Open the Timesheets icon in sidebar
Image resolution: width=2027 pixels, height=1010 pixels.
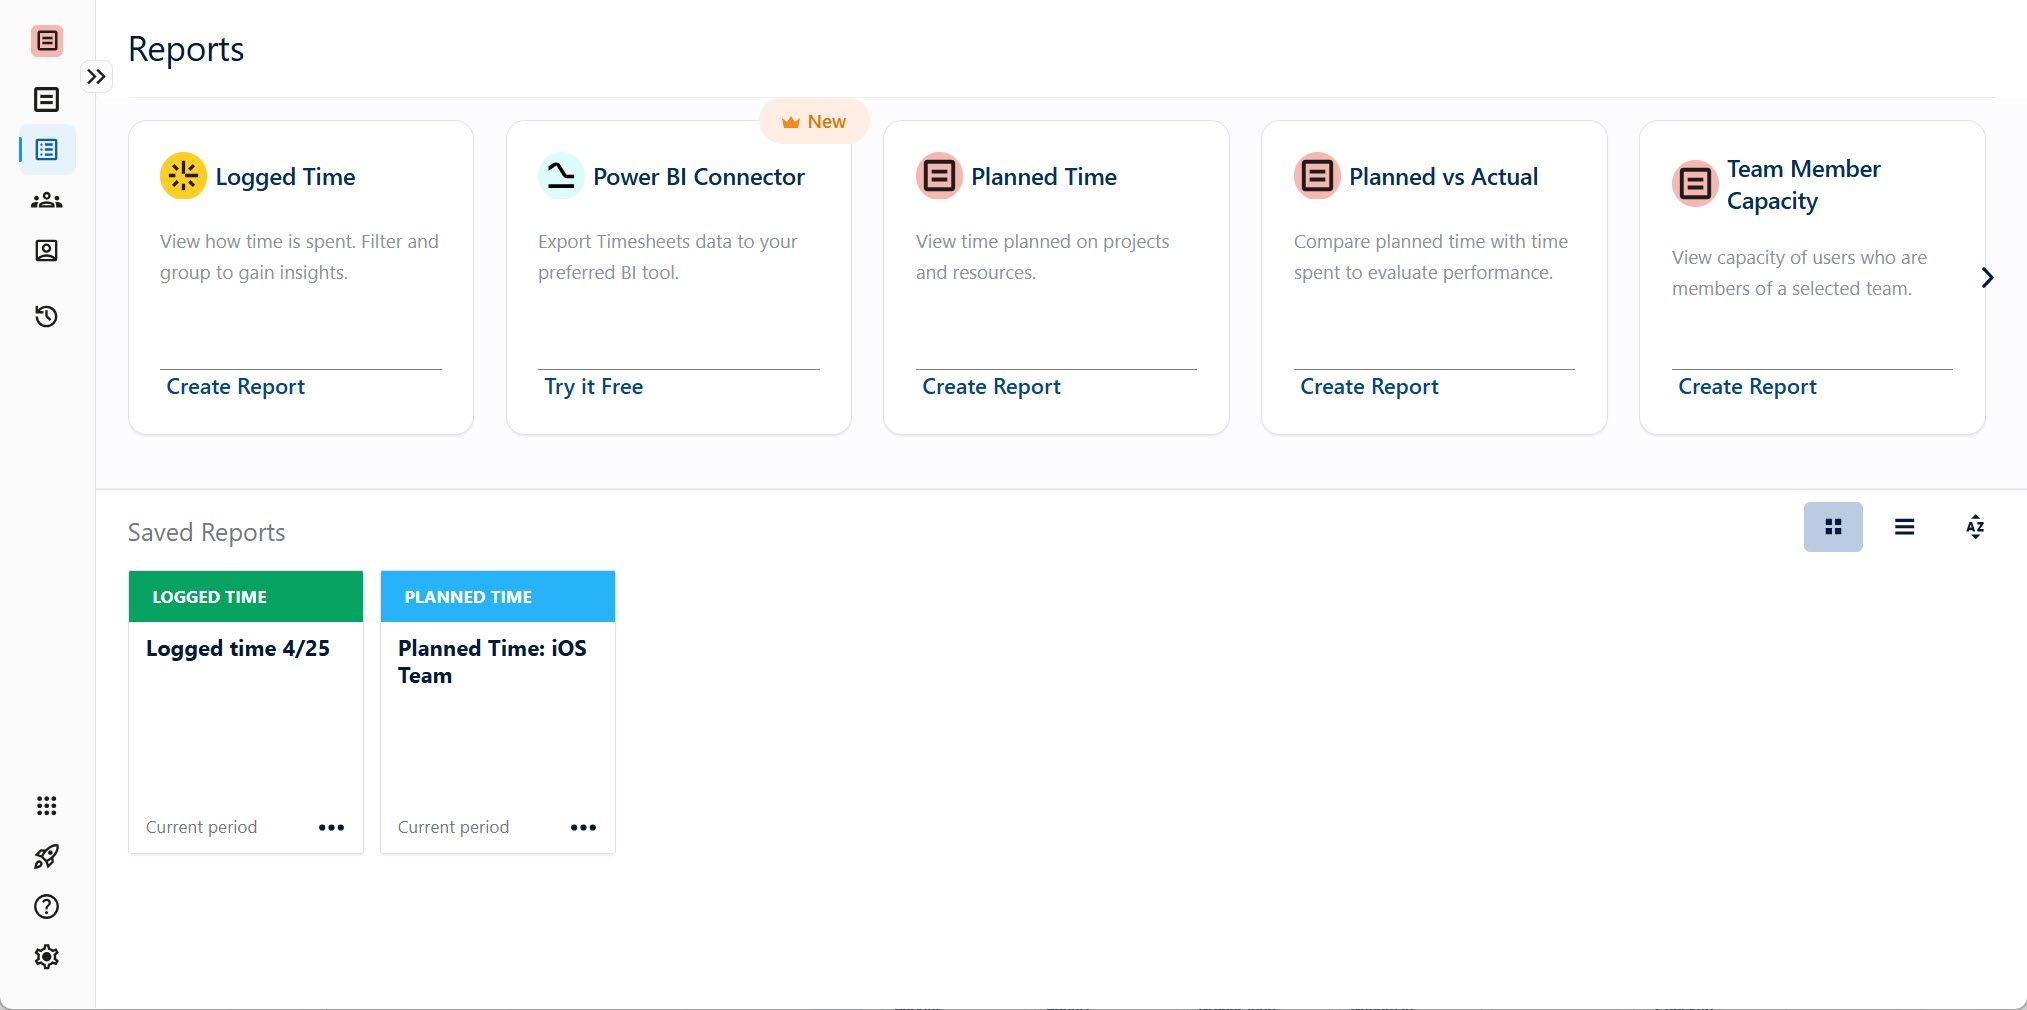pyautogui.click(x=46, y=99)
